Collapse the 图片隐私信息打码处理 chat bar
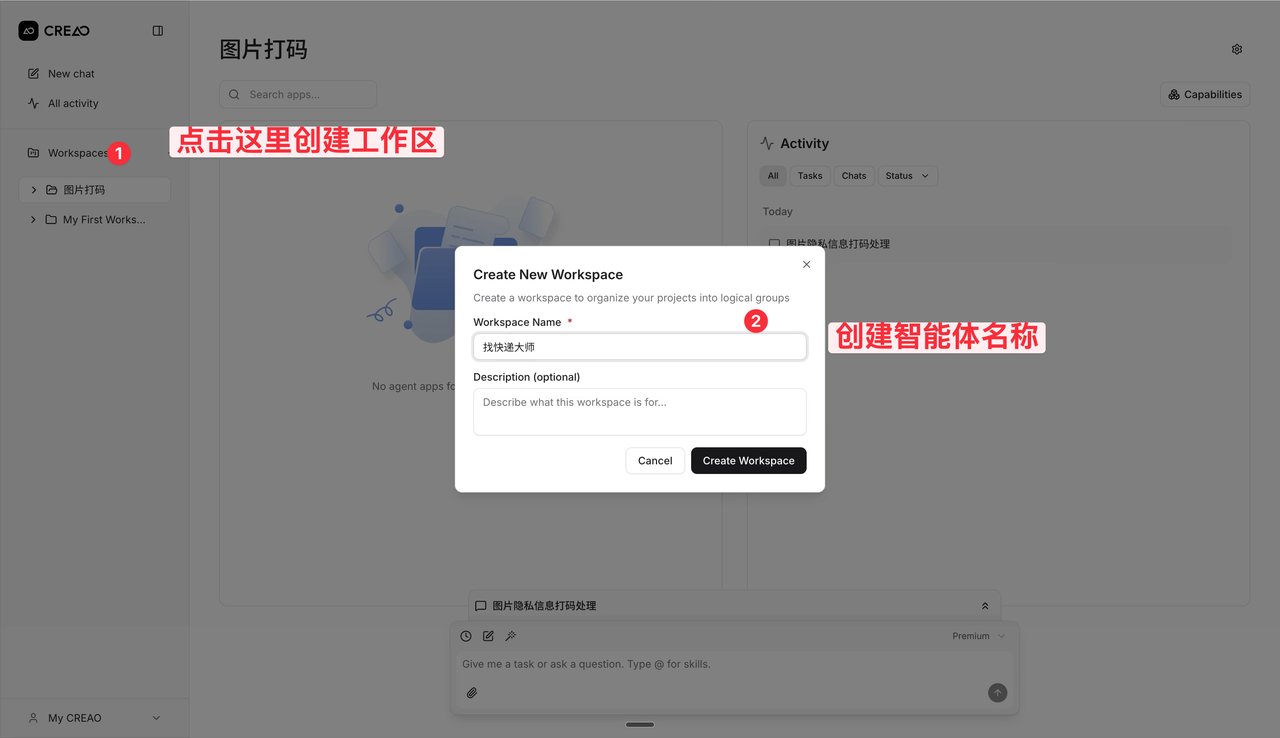Viewport: 1280px width, 738px height. pyautogui.click(x=985, y=606)
